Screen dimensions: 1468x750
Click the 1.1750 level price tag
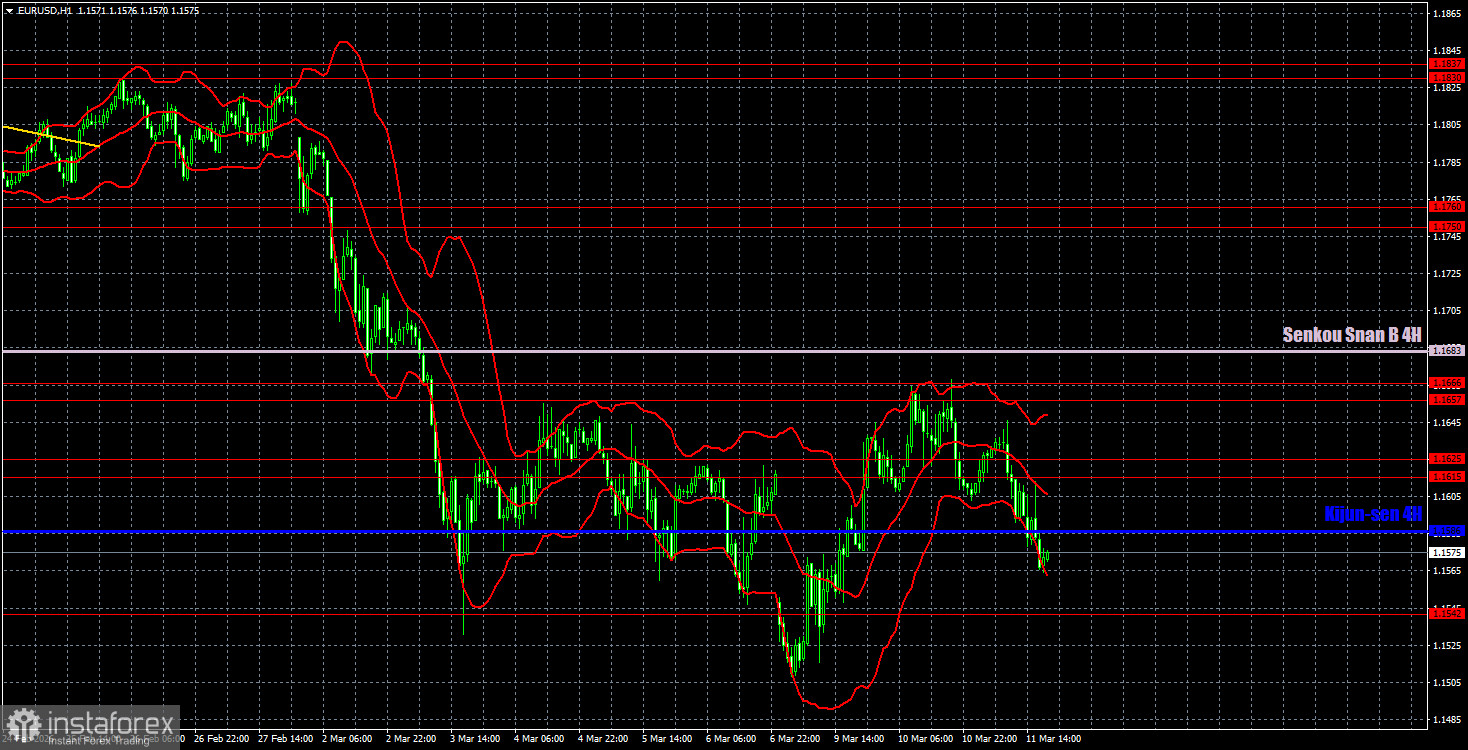click(x=1447, y=226)
